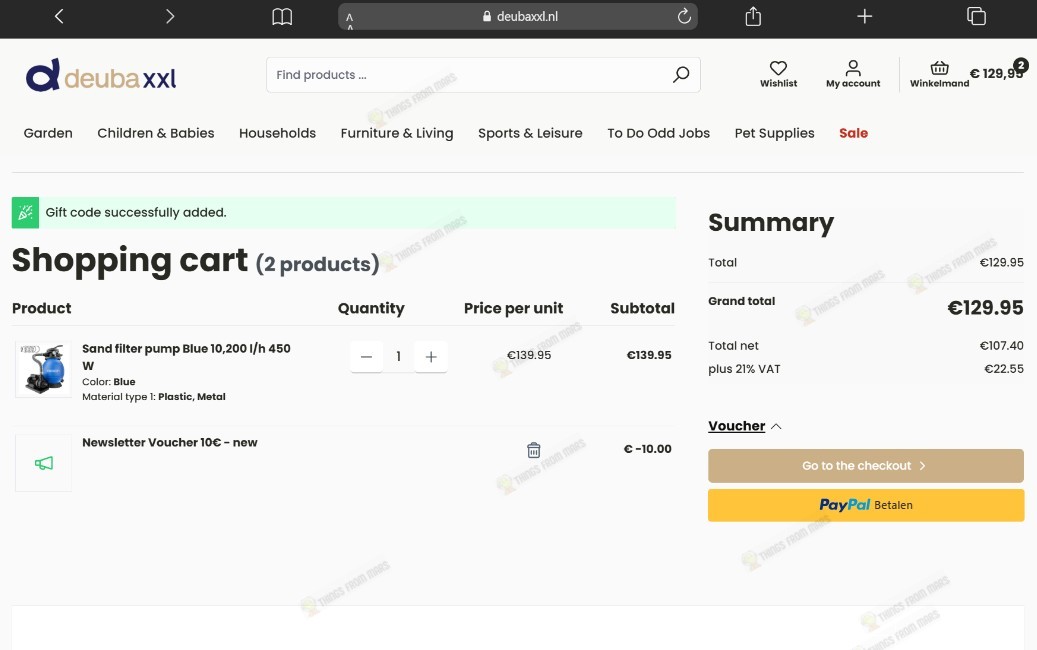Screen dimensions: 1037x650
Task: Open Furniture & Living category
Action: (x=397, y=133)
